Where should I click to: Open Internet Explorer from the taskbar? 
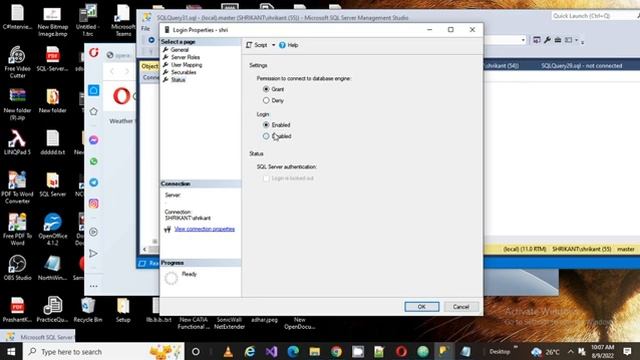point(250,352)
